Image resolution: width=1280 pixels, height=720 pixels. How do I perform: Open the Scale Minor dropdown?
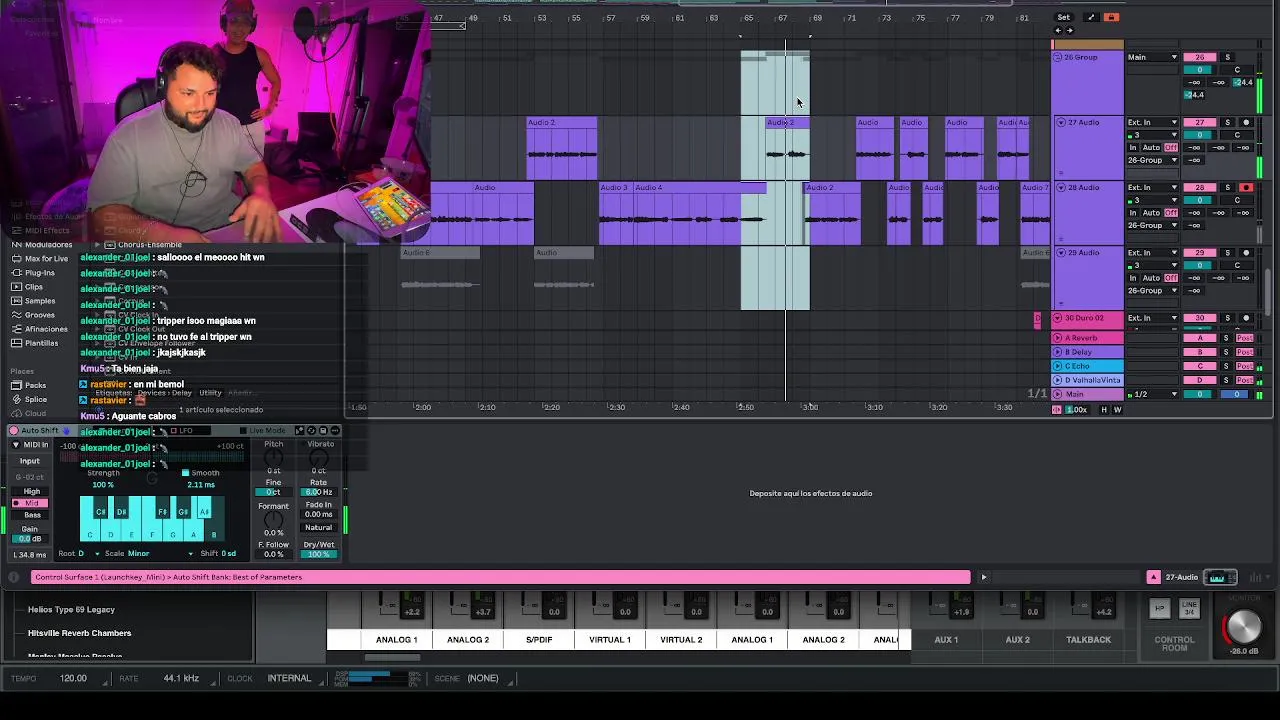pyautogui.click(x=160, y=553)
